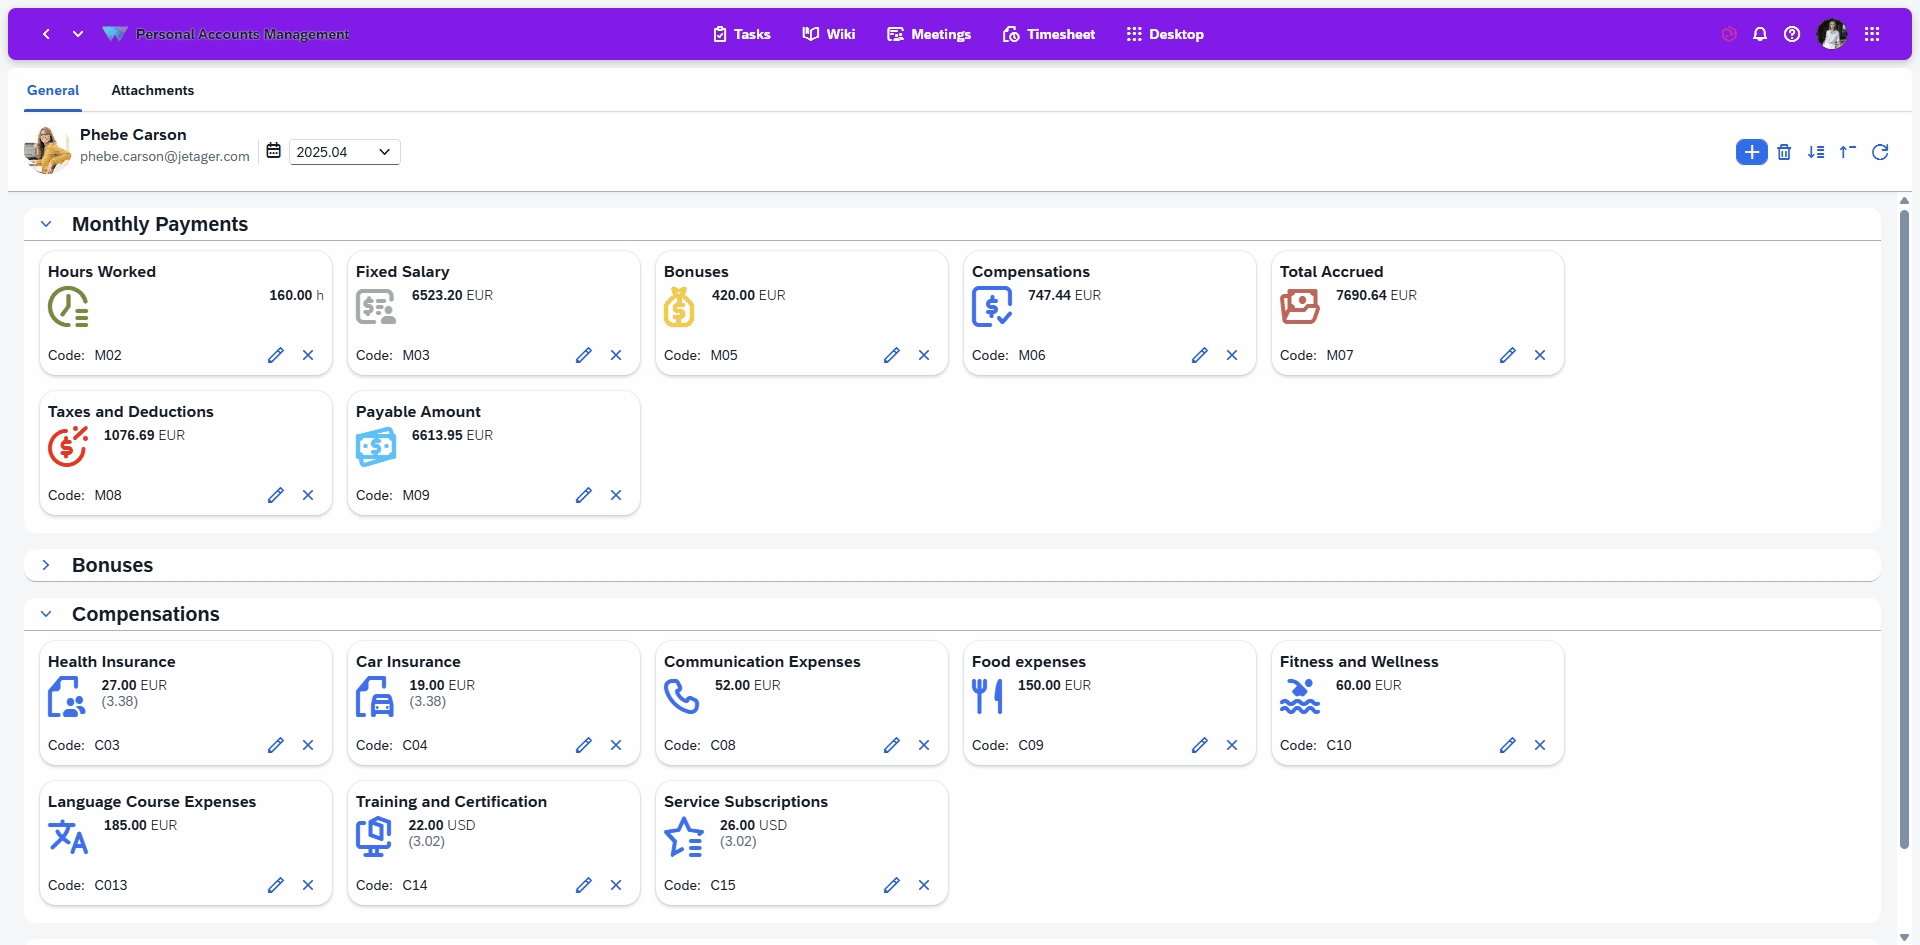Edit the Health Insurance compensation

(x=276, y=745)
